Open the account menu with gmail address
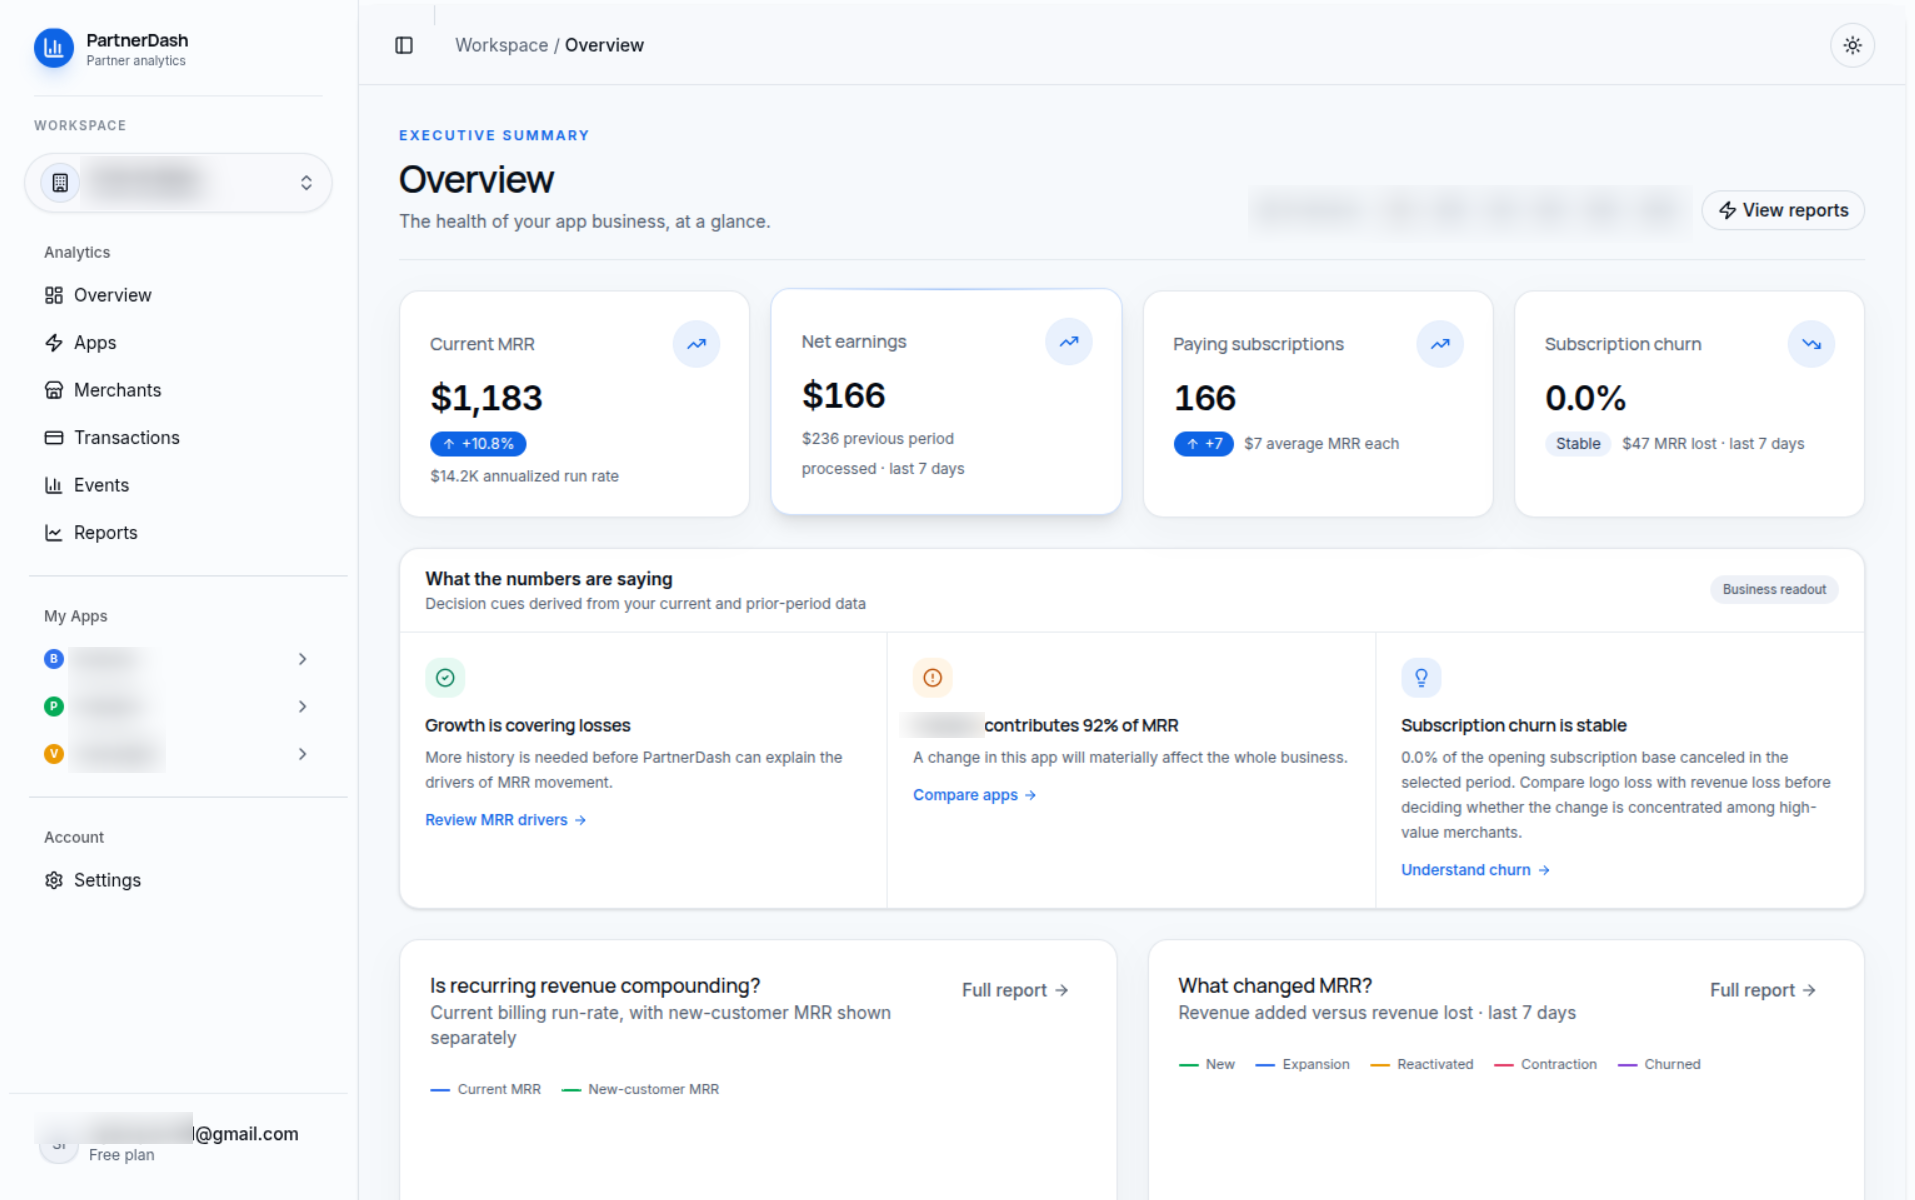This screenshot has width=1915, height=1200. [178, 1143]
